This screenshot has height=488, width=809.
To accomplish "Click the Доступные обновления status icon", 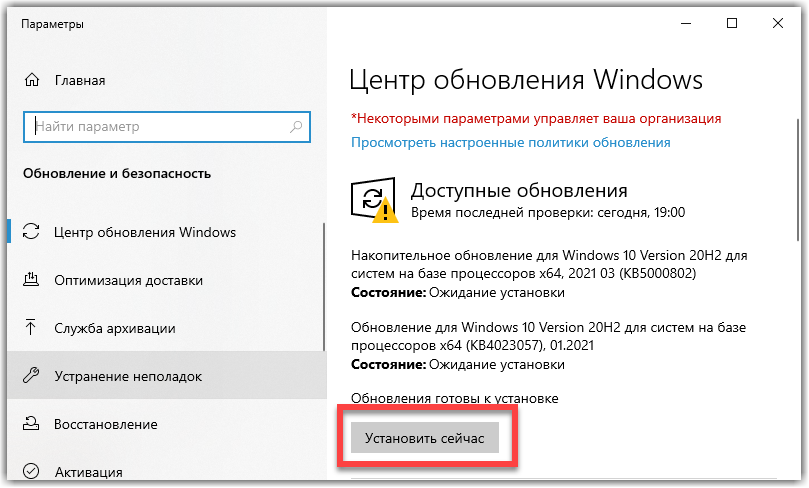I will (x=373, y=199).
